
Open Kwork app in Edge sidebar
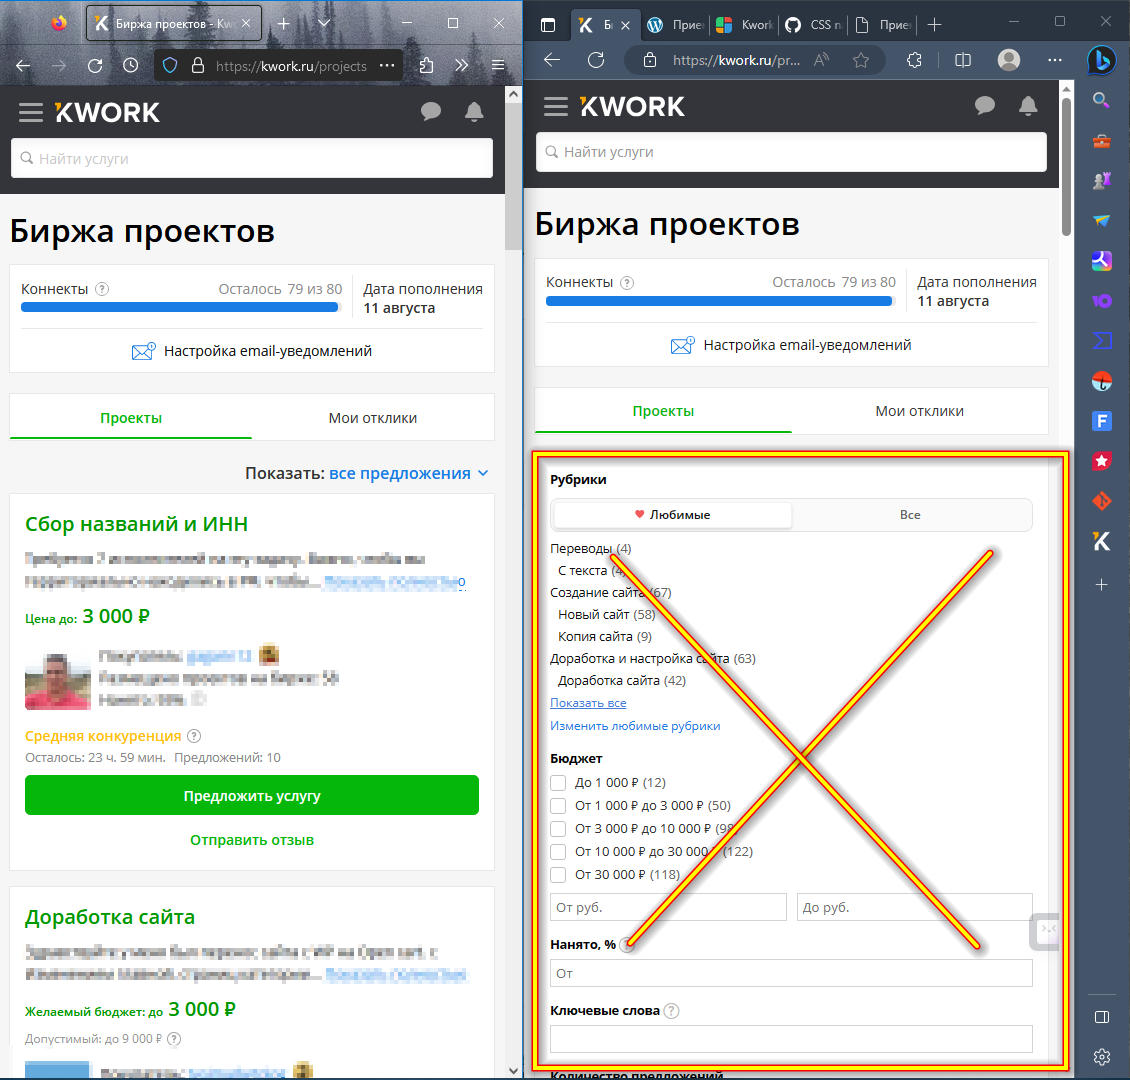tap(1101, 541)
